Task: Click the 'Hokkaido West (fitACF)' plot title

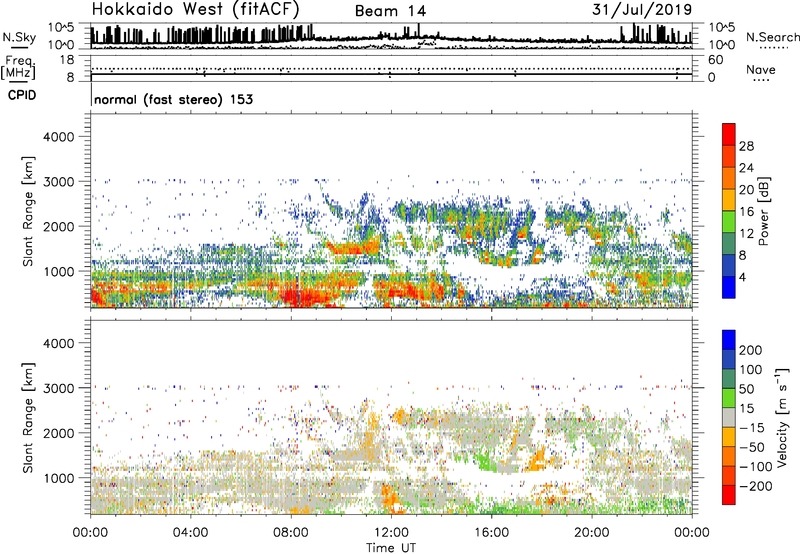Action: click(x=195, y=9)
